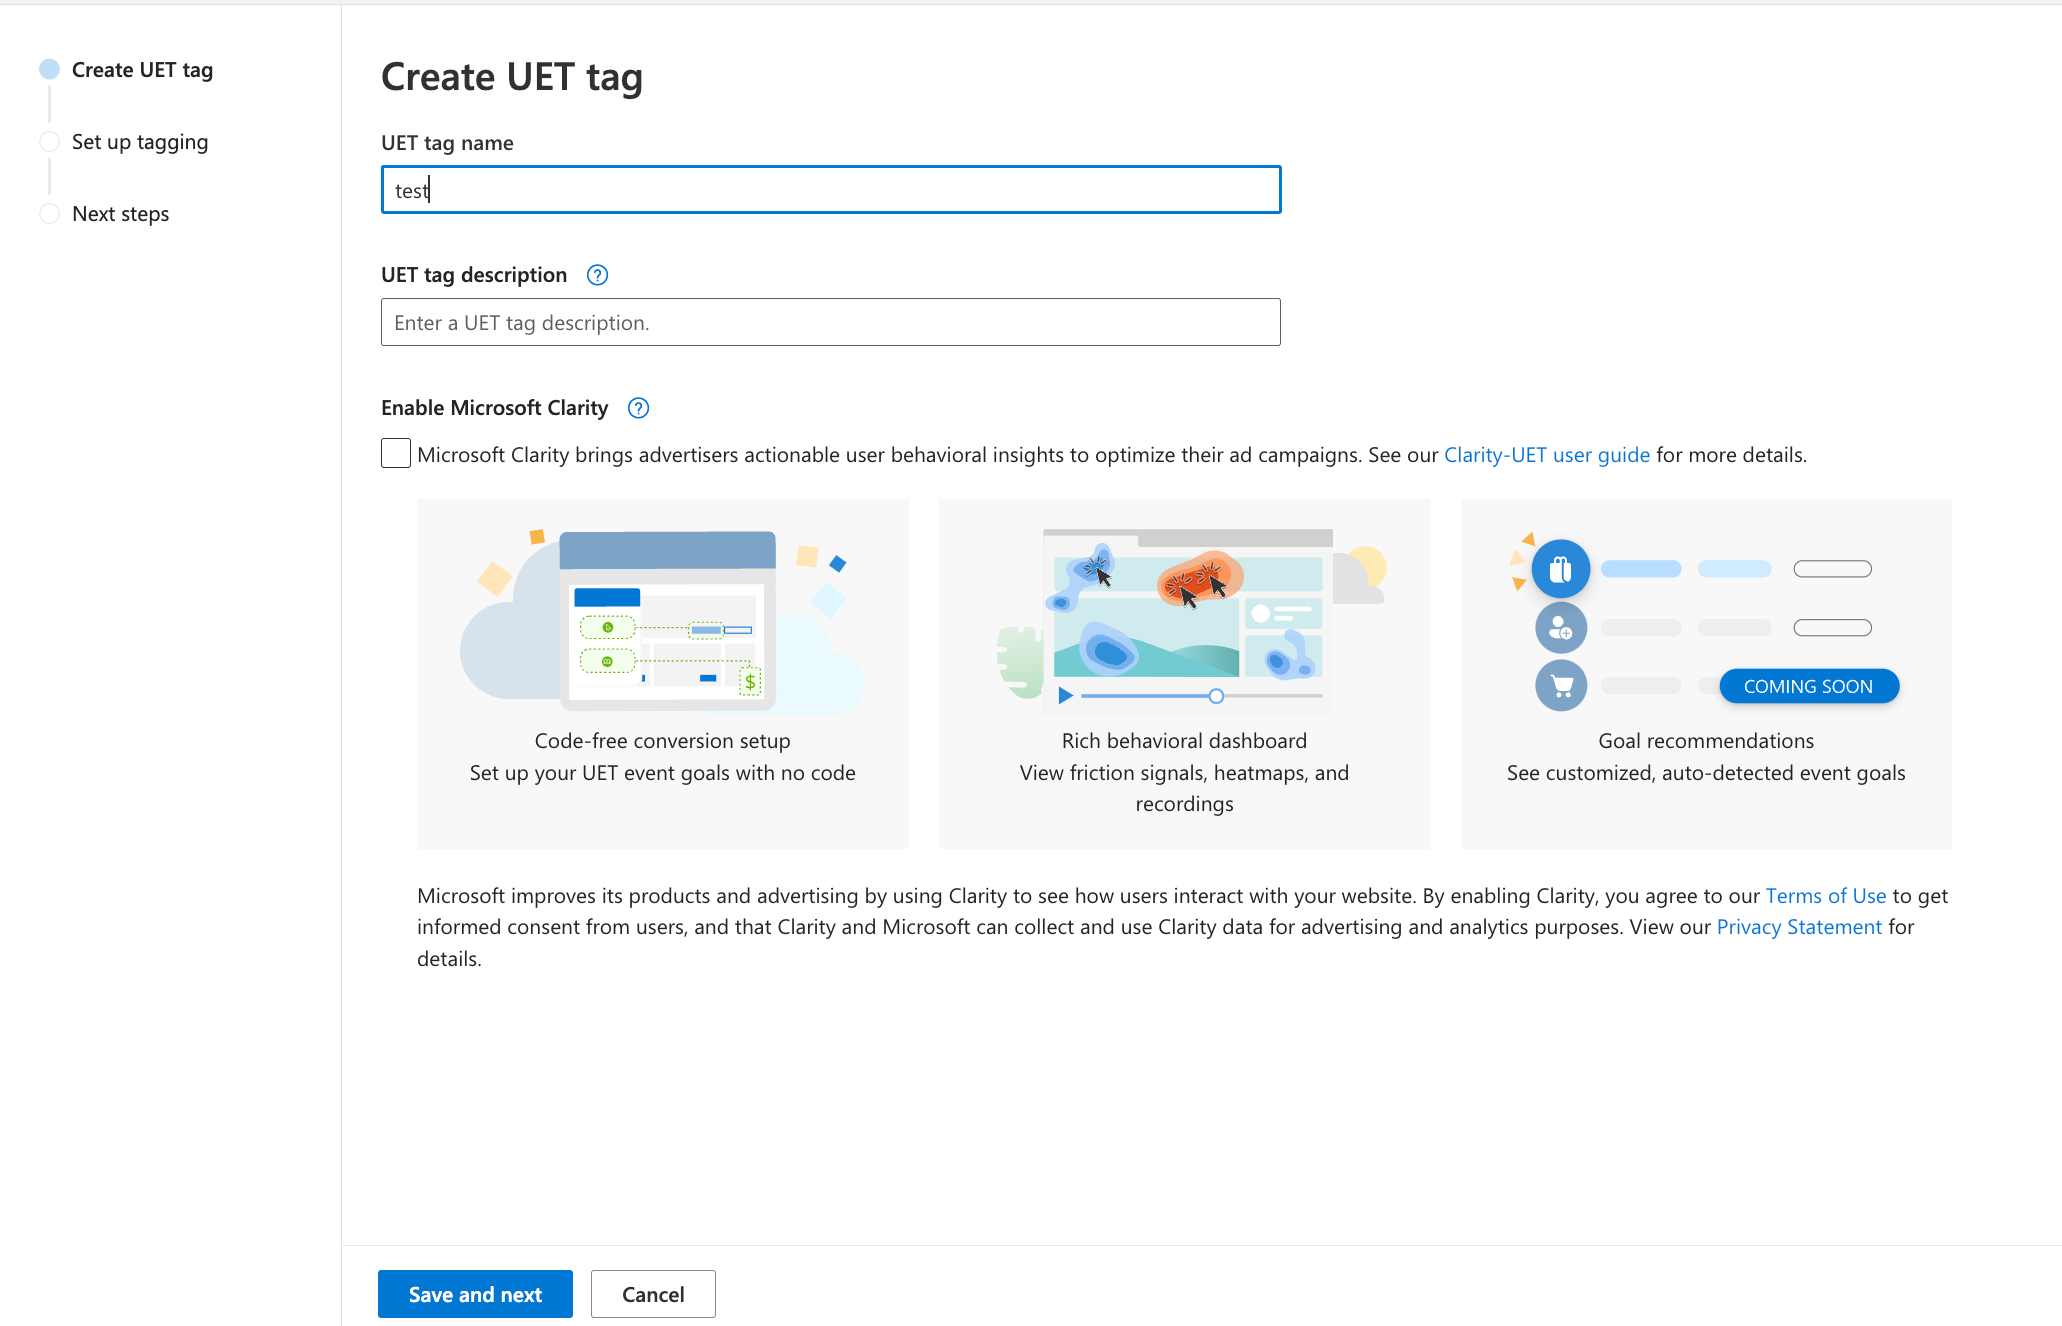Screen dimensions: 2062x1326
Task: Open help icon beside UET tag description
Action: [597, 275]
